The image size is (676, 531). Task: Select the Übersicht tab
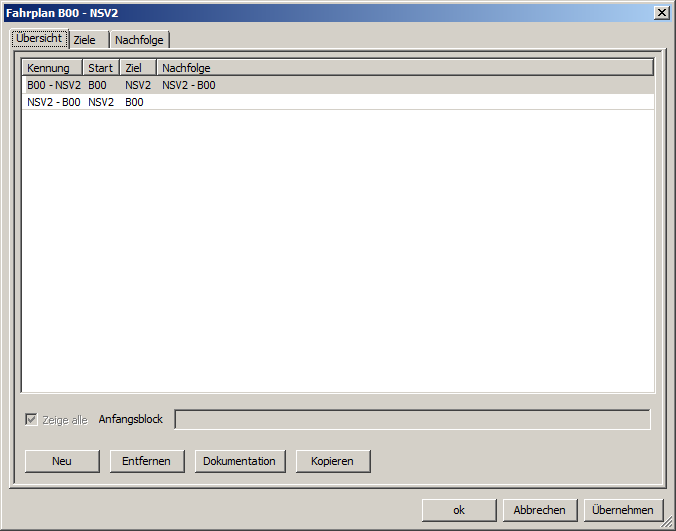tap(40, 38)
